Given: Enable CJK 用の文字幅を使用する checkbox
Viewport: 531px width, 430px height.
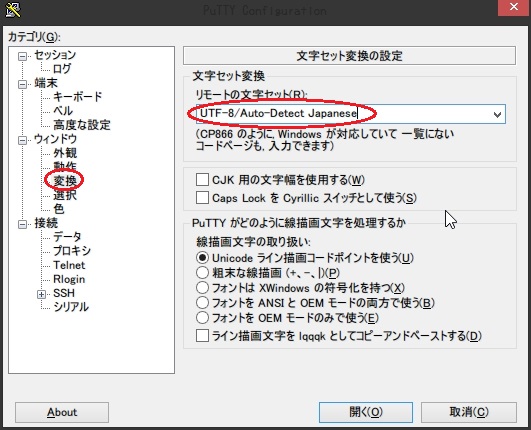Looking at the screenshot, I should [202, 179].
